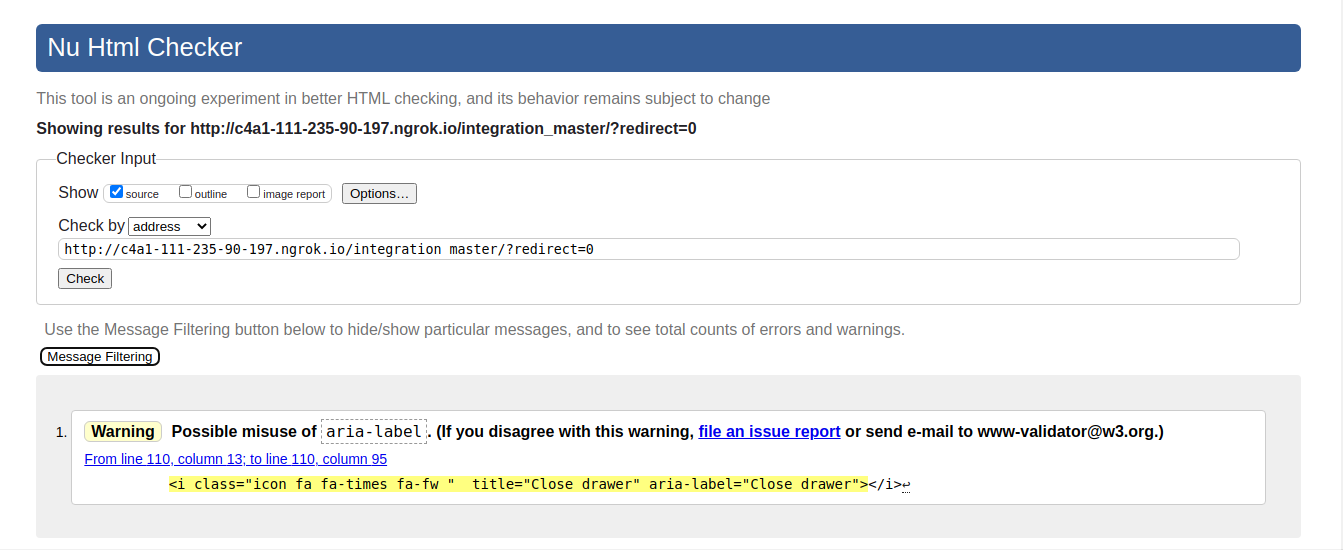Click the line break arrow symbol after </i>

(906, 486)
